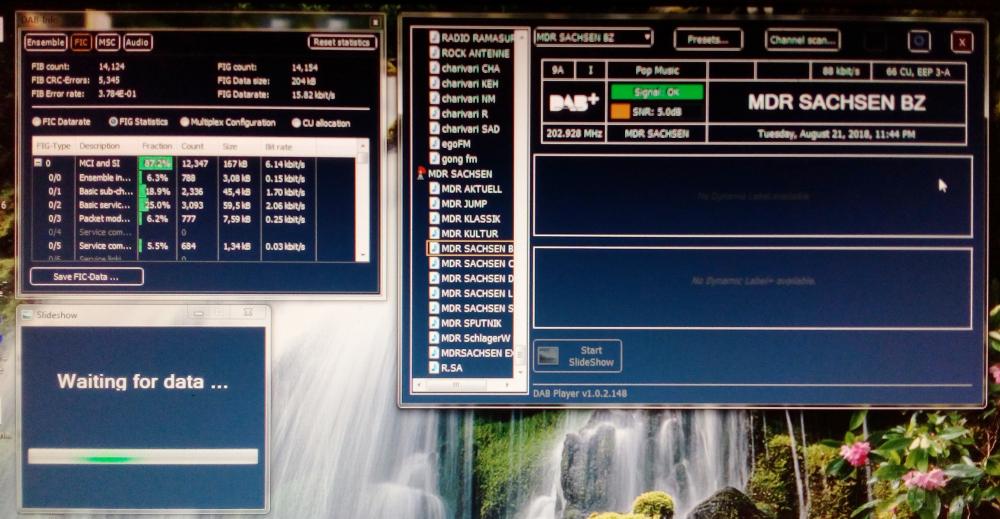Image resolution: width=1000 pixels, height=519 pixels.
Task: Click the service list horizontal scrollbar
Action: coord(464,385)
